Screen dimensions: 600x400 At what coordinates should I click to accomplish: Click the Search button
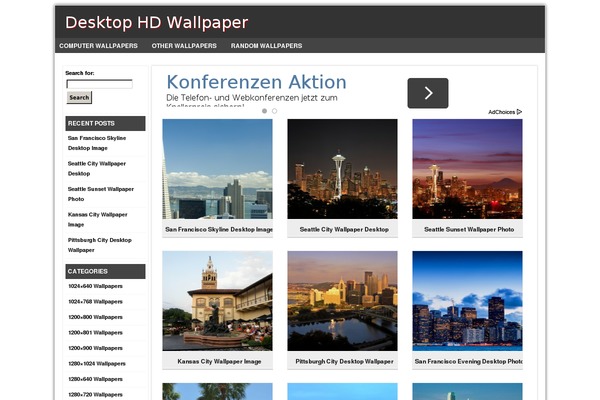(79, 98)
